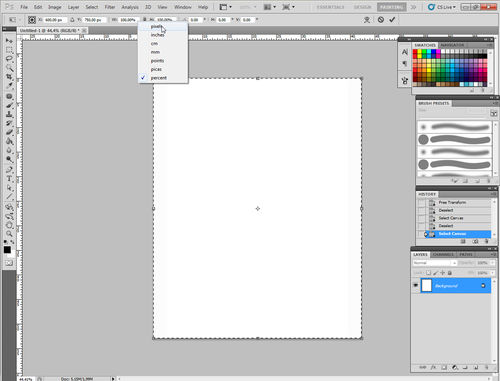Viewport: 500px width, 381px height.
Task: Select the Pen tool
Action: point(9,170)
